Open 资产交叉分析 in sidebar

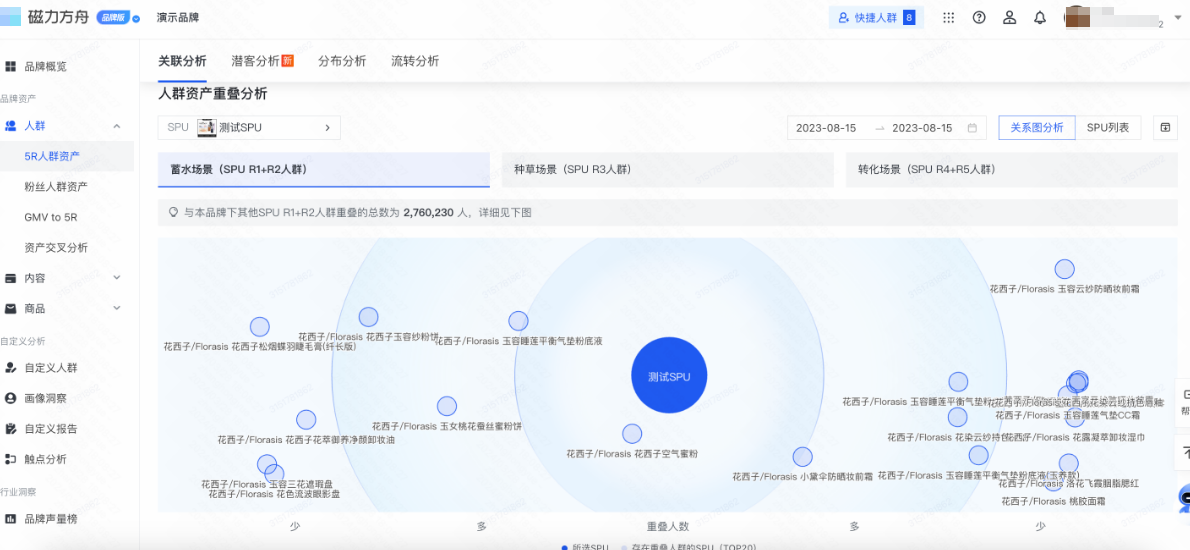tap(55, 247)
